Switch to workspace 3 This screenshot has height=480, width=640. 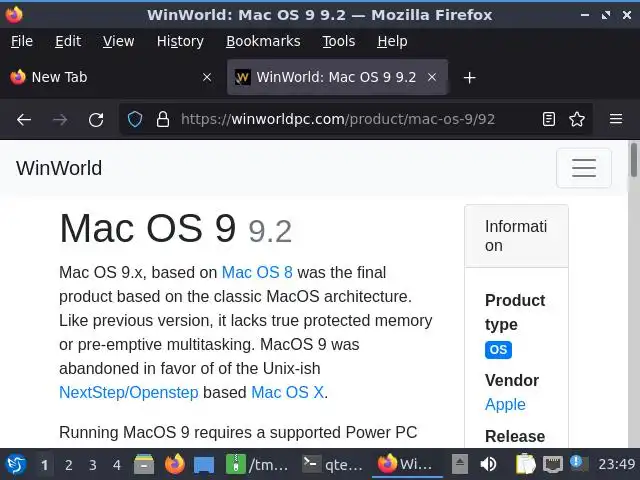coord(93,464)
